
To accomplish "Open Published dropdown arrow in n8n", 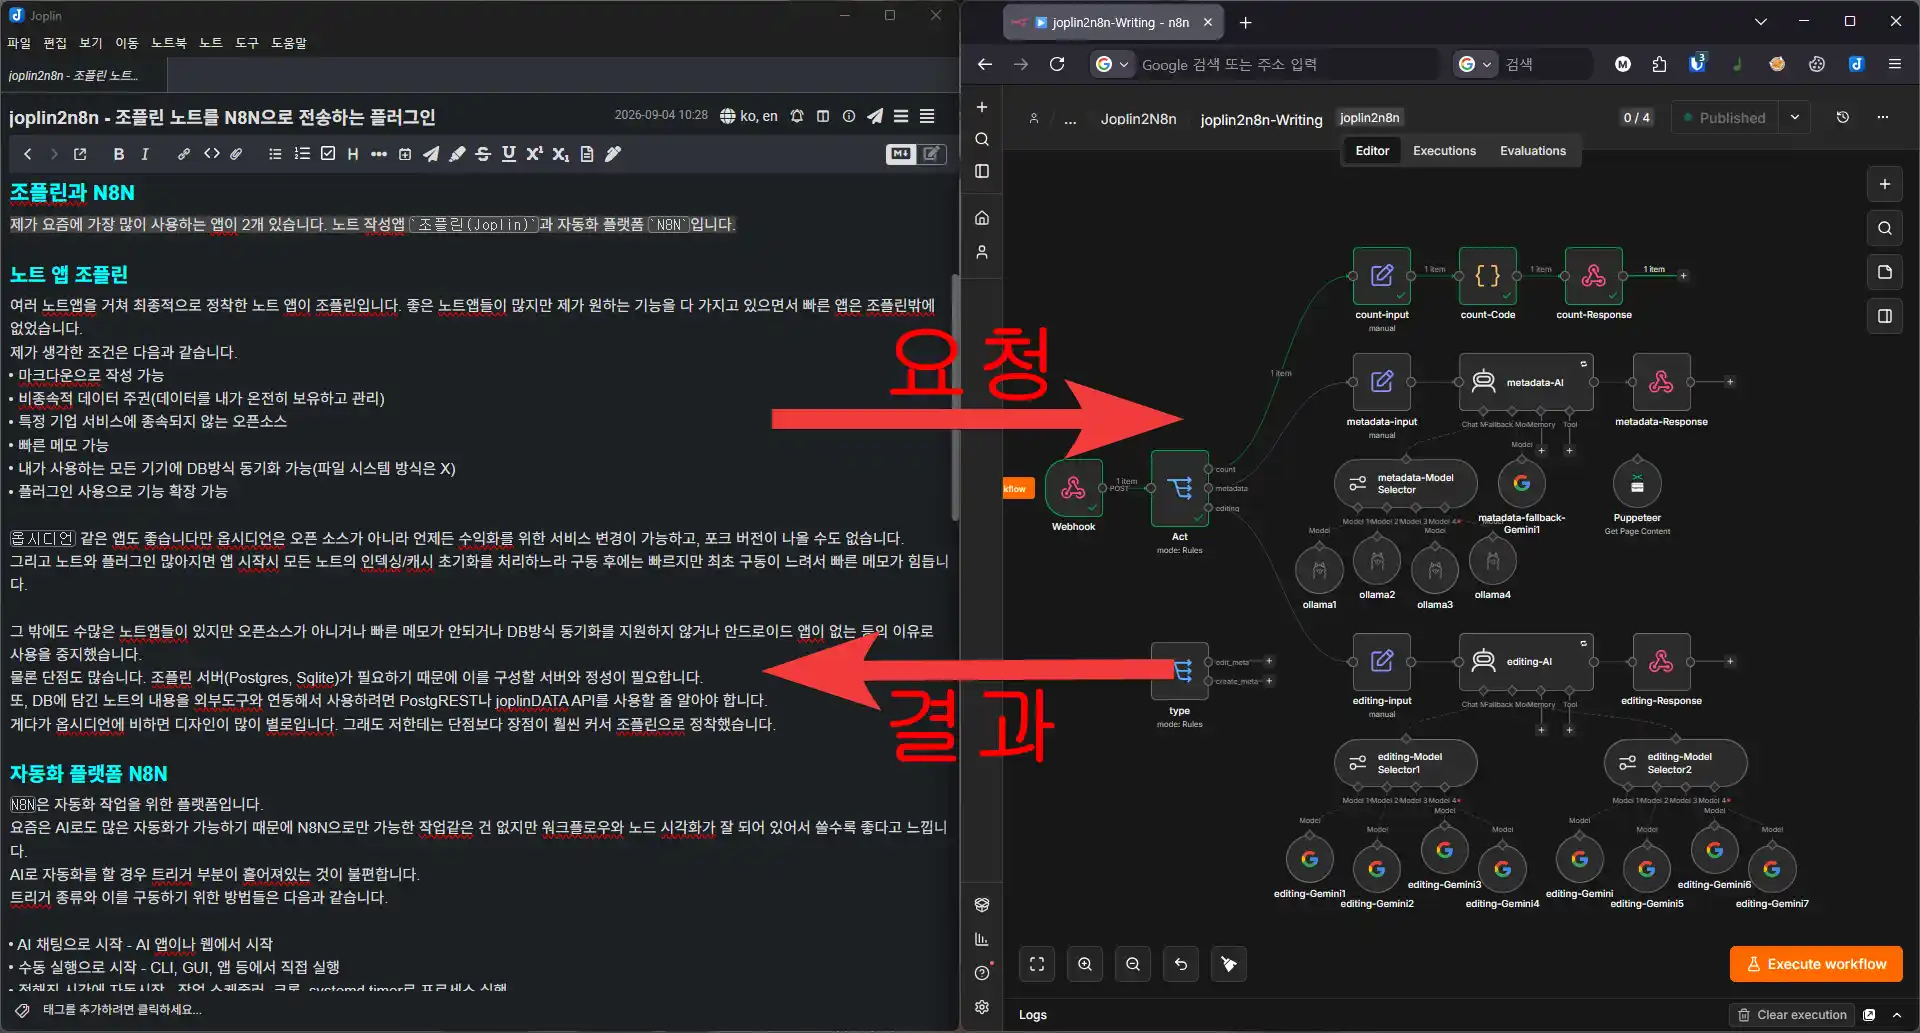I will click(x=1795, y=117).
